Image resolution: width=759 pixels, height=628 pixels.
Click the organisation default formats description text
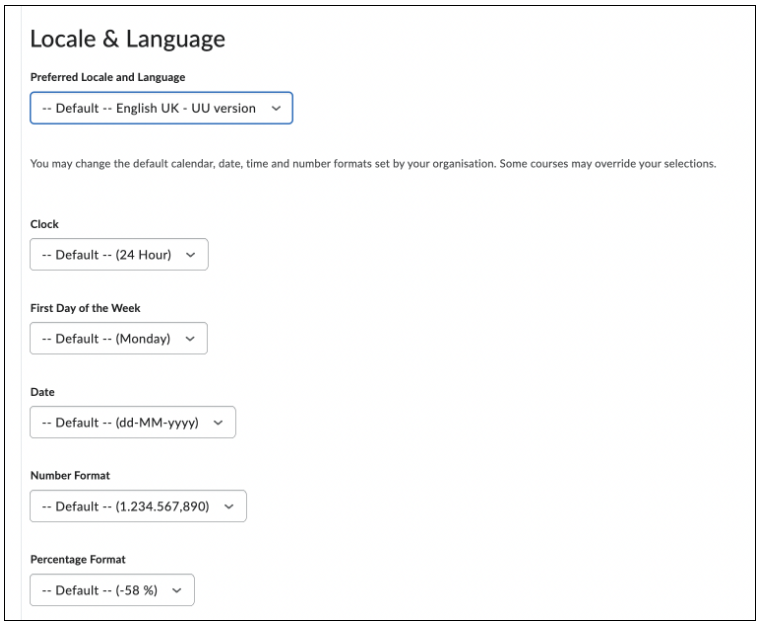(x=373, y=164)
